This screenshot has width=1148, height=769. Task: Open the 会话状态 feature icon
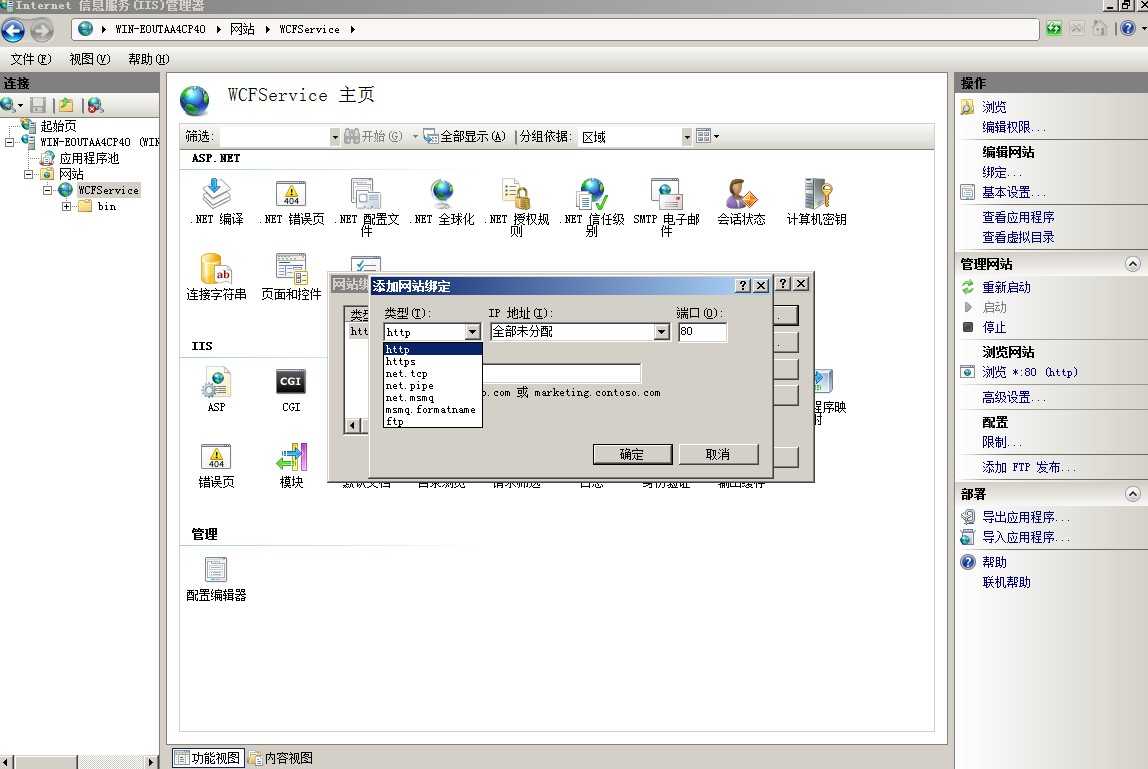pyautogui.click(x=741, y=202)
